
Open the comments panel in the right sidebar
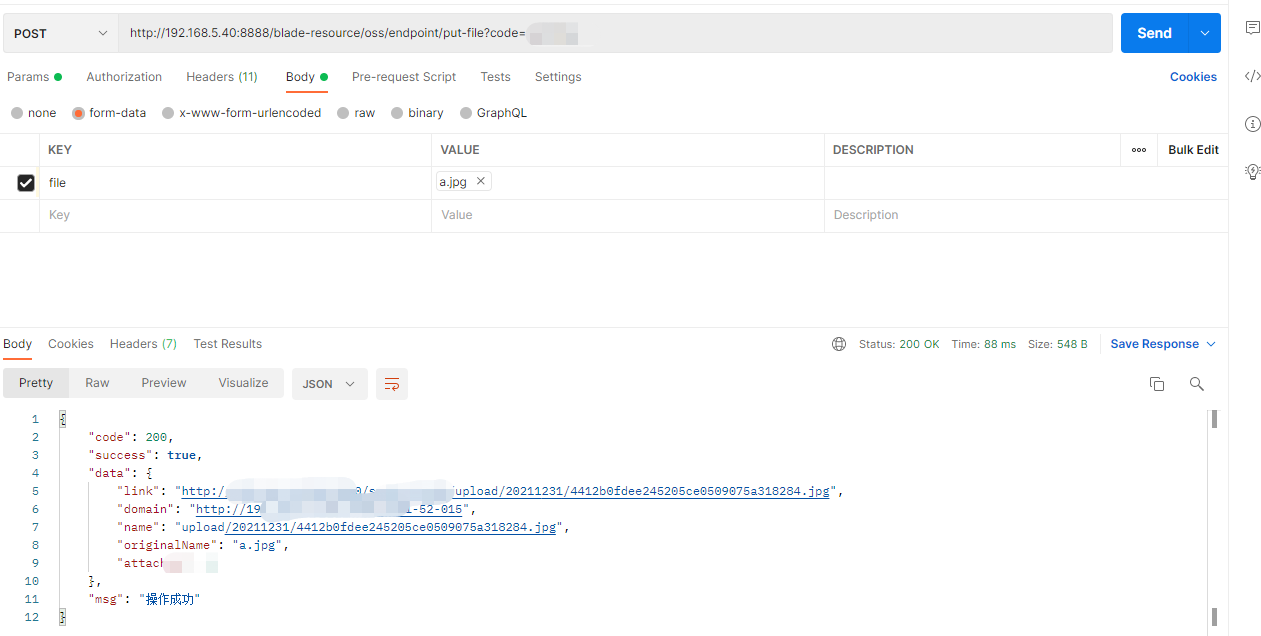pos(1252,28)
